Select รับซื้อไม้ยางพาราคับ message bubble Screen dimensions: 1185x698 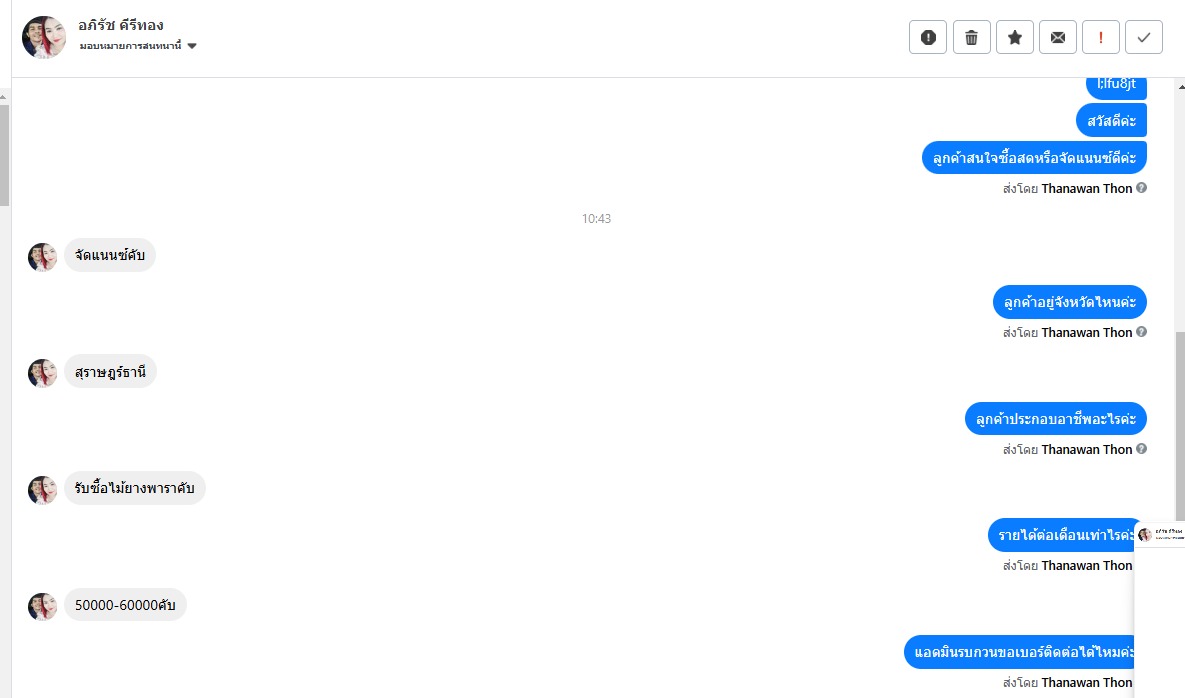[x=135, y=488]
